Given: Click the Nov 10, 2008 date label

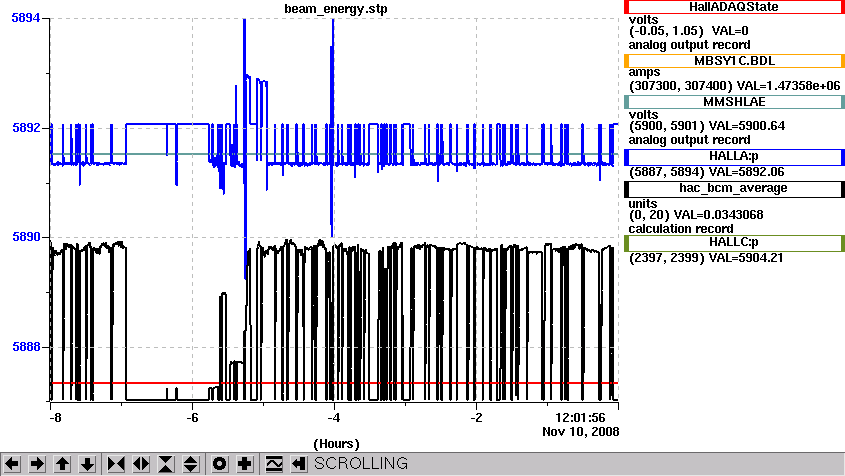Looking at the screenshot, I should click(x=580, y=432).
